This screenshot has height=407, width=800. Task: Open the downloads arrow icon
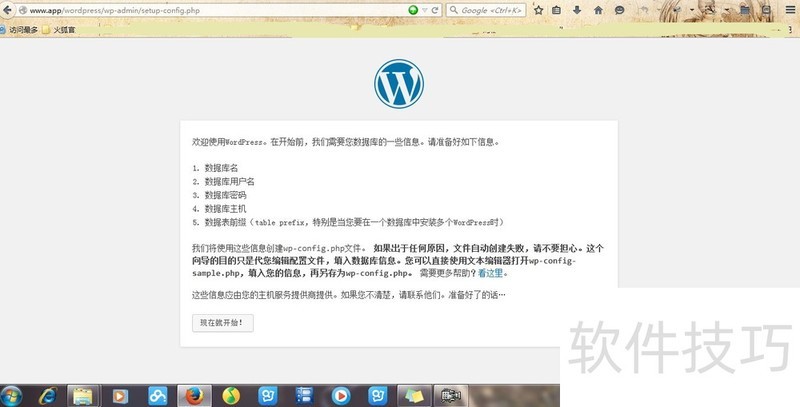[x=577, y=10]
